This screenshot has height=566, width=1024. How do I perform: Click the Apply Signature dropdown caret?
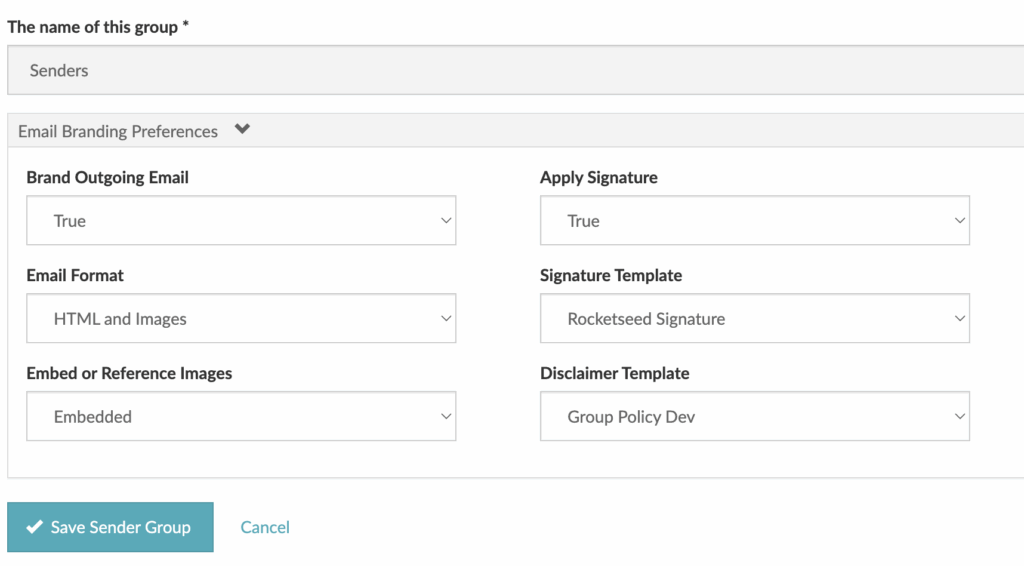coord(959,221)
